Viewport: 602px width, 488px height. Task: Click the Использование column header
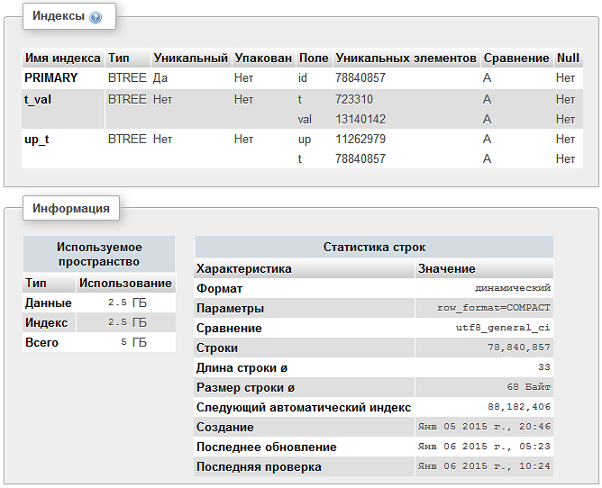[126, 283]
